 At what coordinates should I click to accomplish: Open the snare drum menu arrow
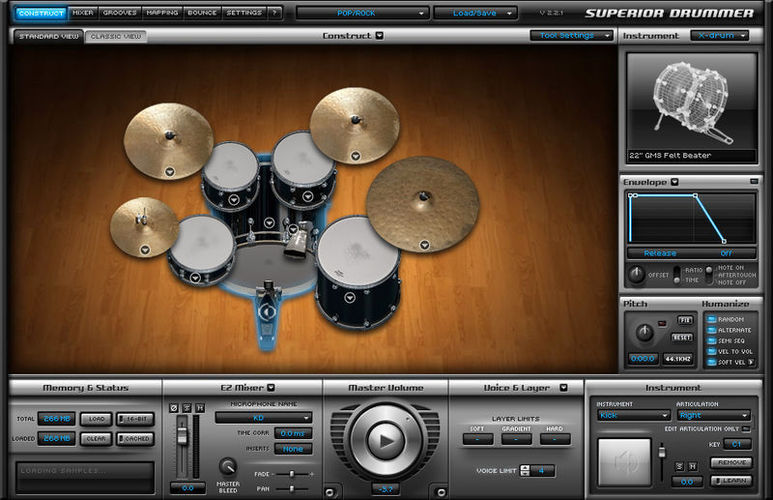(195, 278)
